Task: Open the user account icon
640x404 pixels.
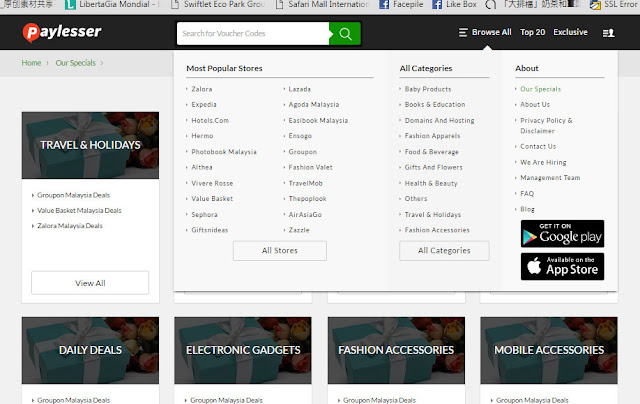Action: [x=609, y=33]
